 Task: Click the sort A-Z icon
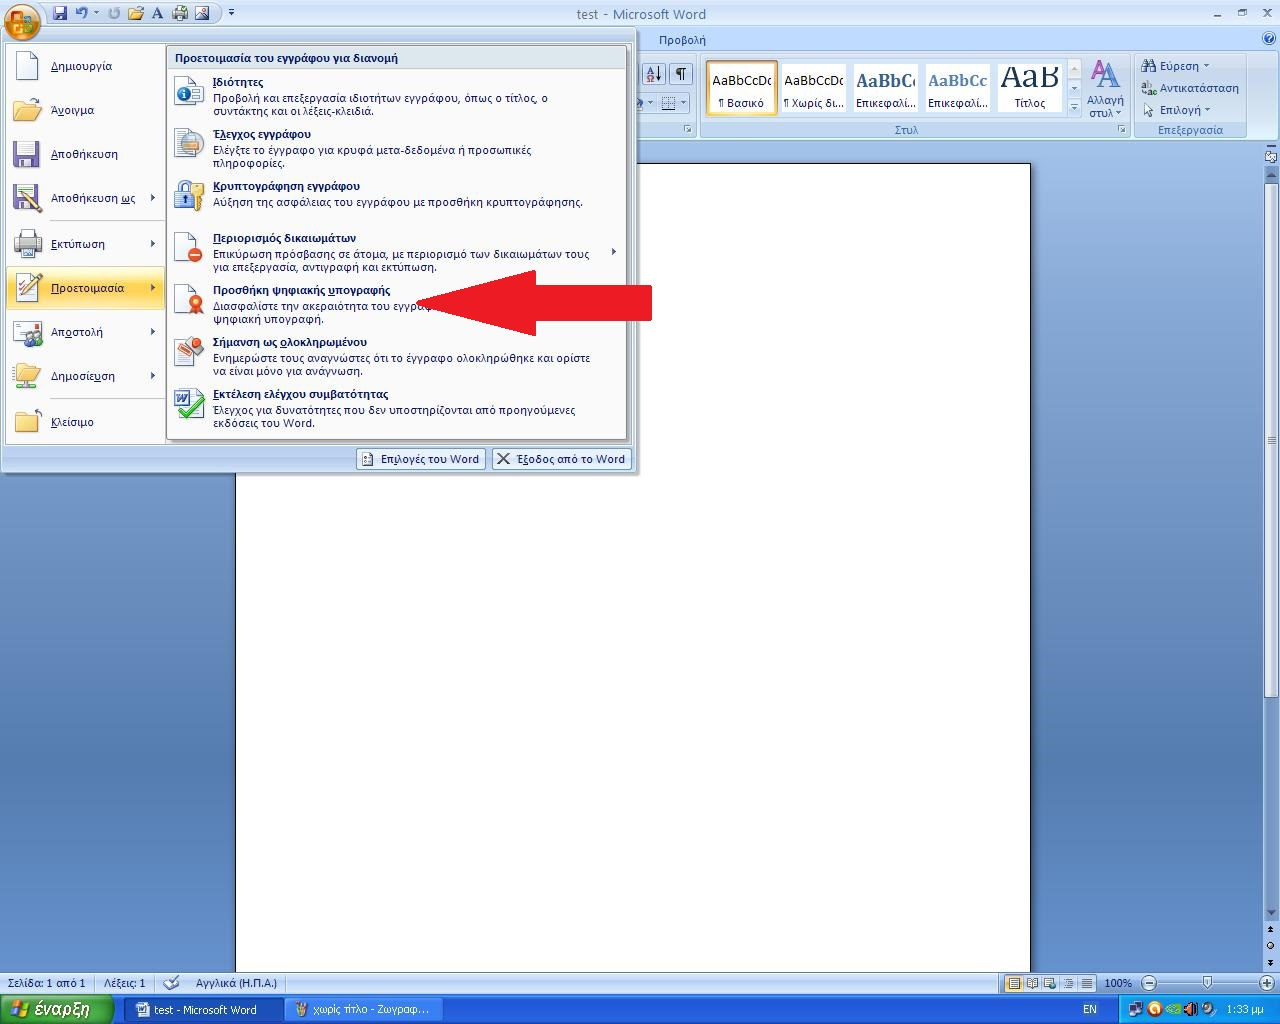tap(653, 74)
